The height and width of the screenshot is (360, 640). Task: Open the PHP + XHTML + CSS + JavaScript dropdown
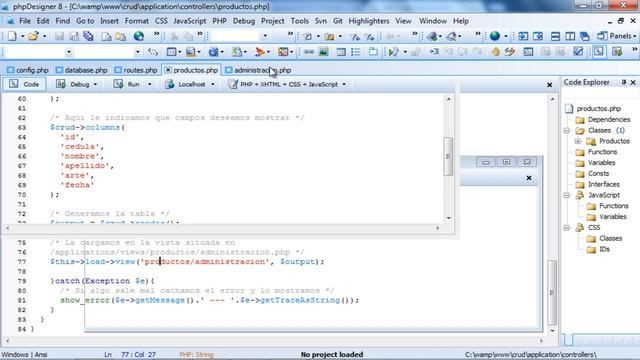344,84
